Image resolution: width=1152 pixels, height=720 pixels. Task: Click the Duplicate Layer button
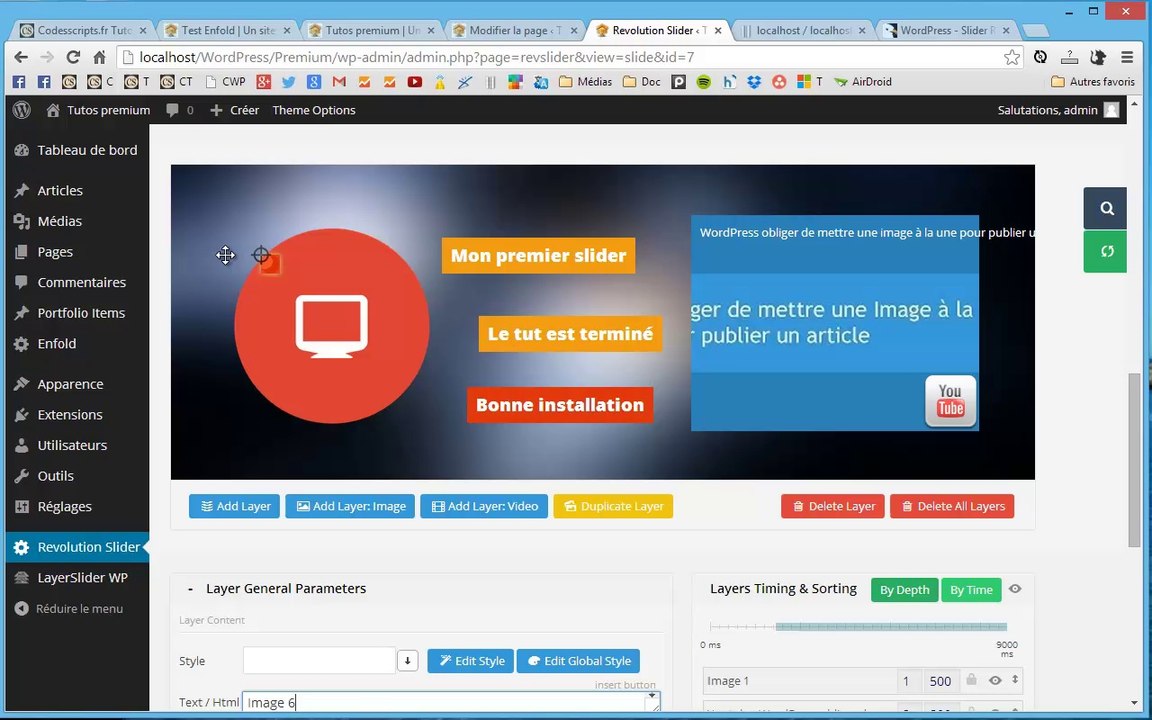click(613, 506)
